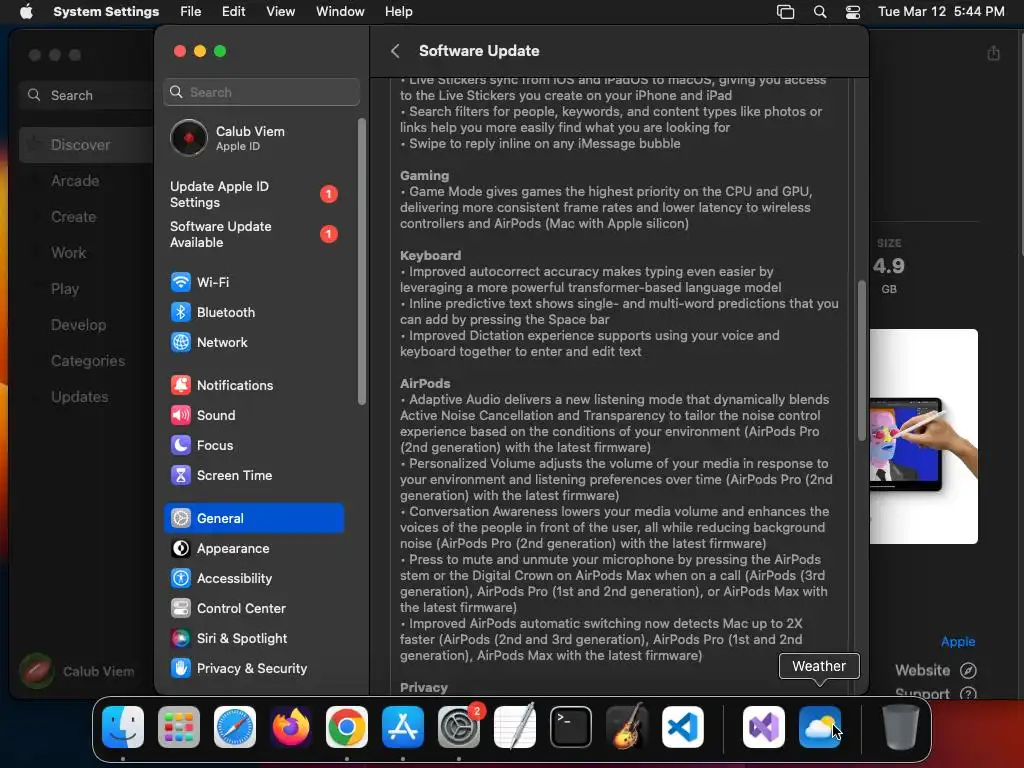Open Notifications bell icon in sidebar
The image size is (1024, 768).
(x=181, y=385)
